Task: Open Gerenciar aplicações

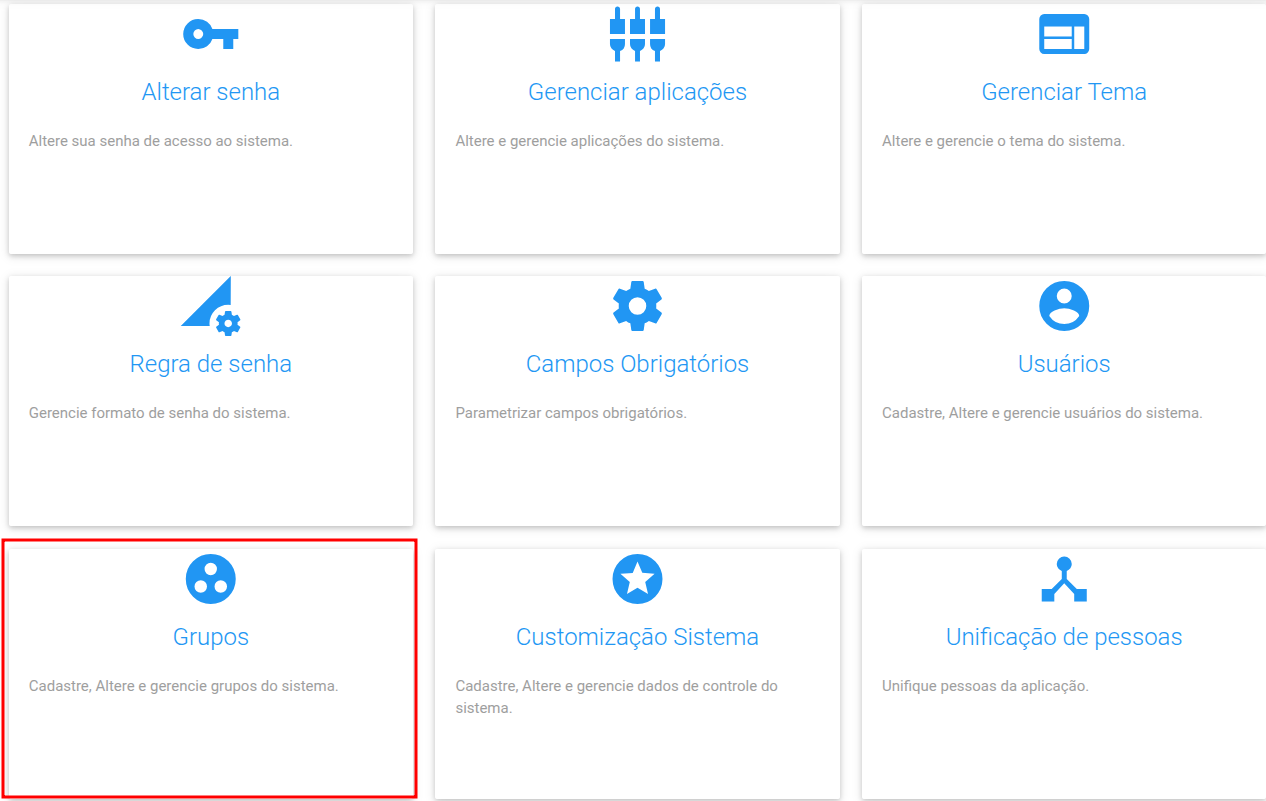Action: point(637,91)
